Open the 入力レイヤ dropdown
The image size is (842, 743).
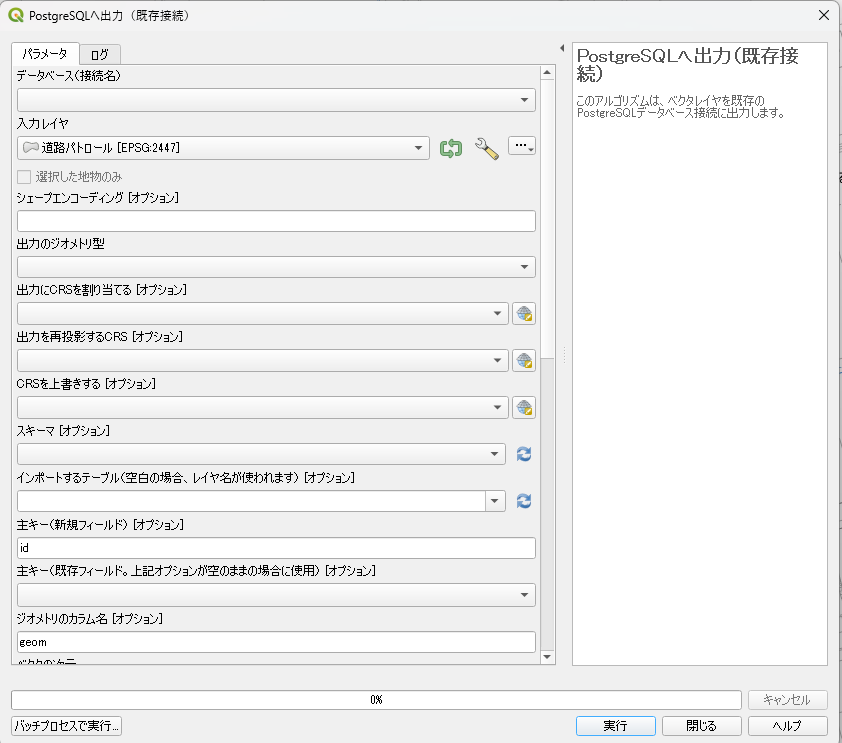419,147
